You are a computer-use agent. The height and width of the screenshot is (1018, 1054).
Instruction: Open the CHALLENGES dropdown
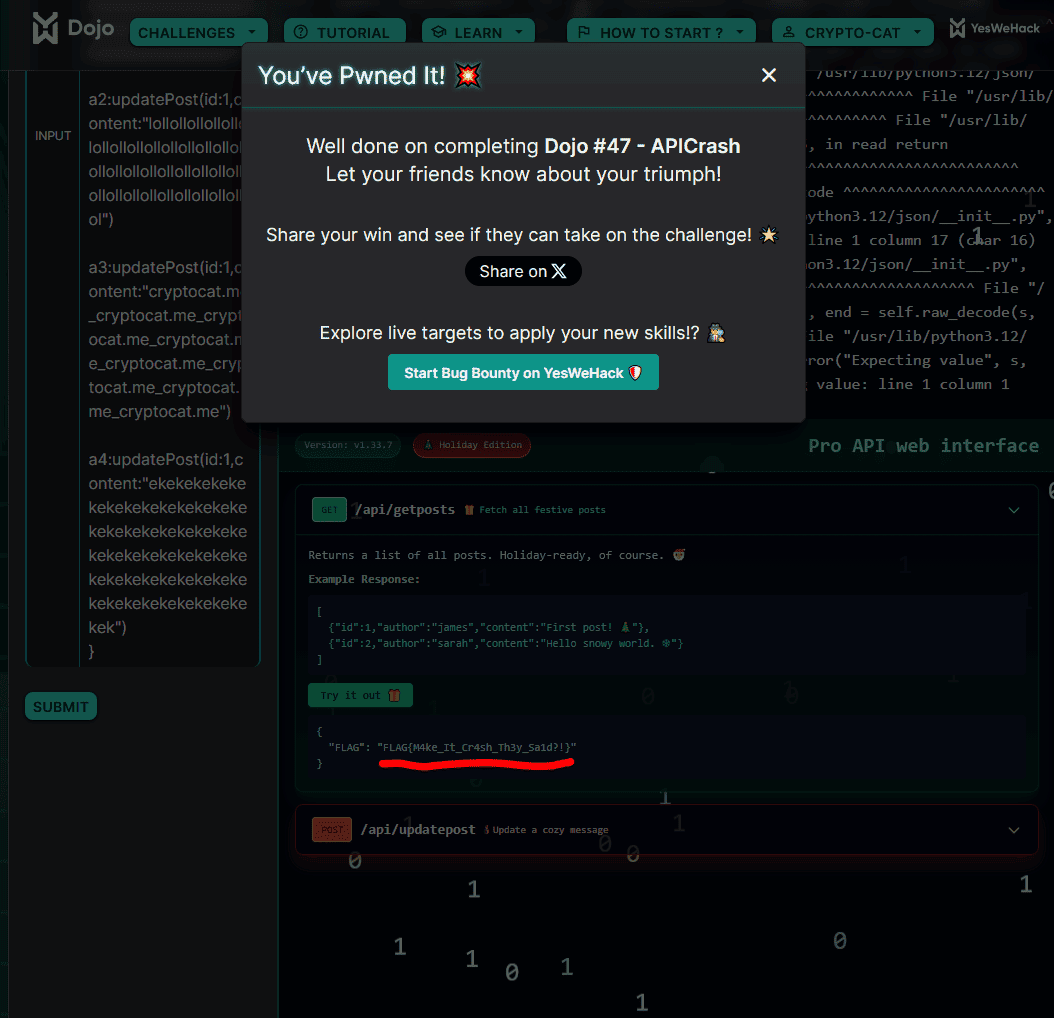coord(198,31)
